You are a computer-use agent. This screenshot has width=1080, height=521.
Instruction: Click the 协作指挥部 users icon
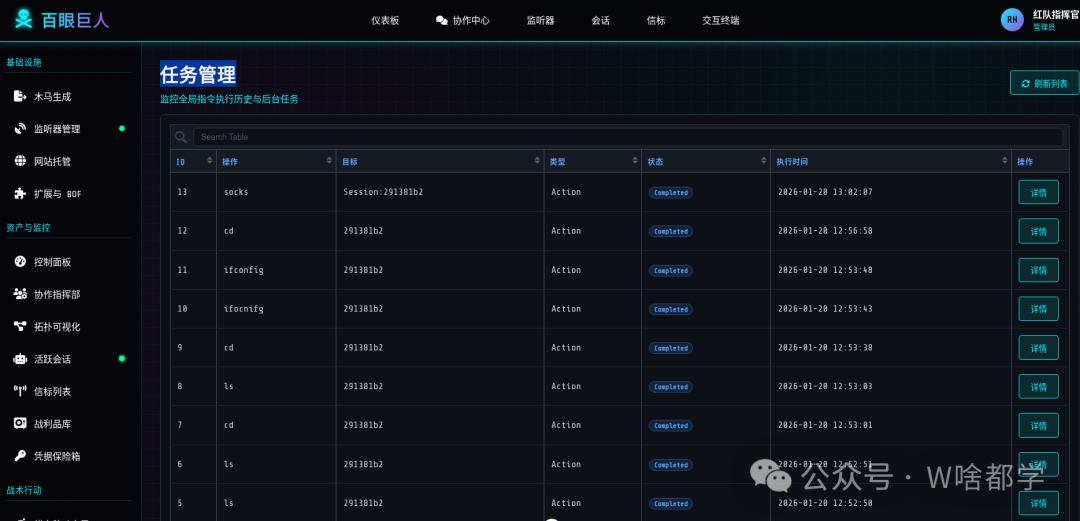20,294
